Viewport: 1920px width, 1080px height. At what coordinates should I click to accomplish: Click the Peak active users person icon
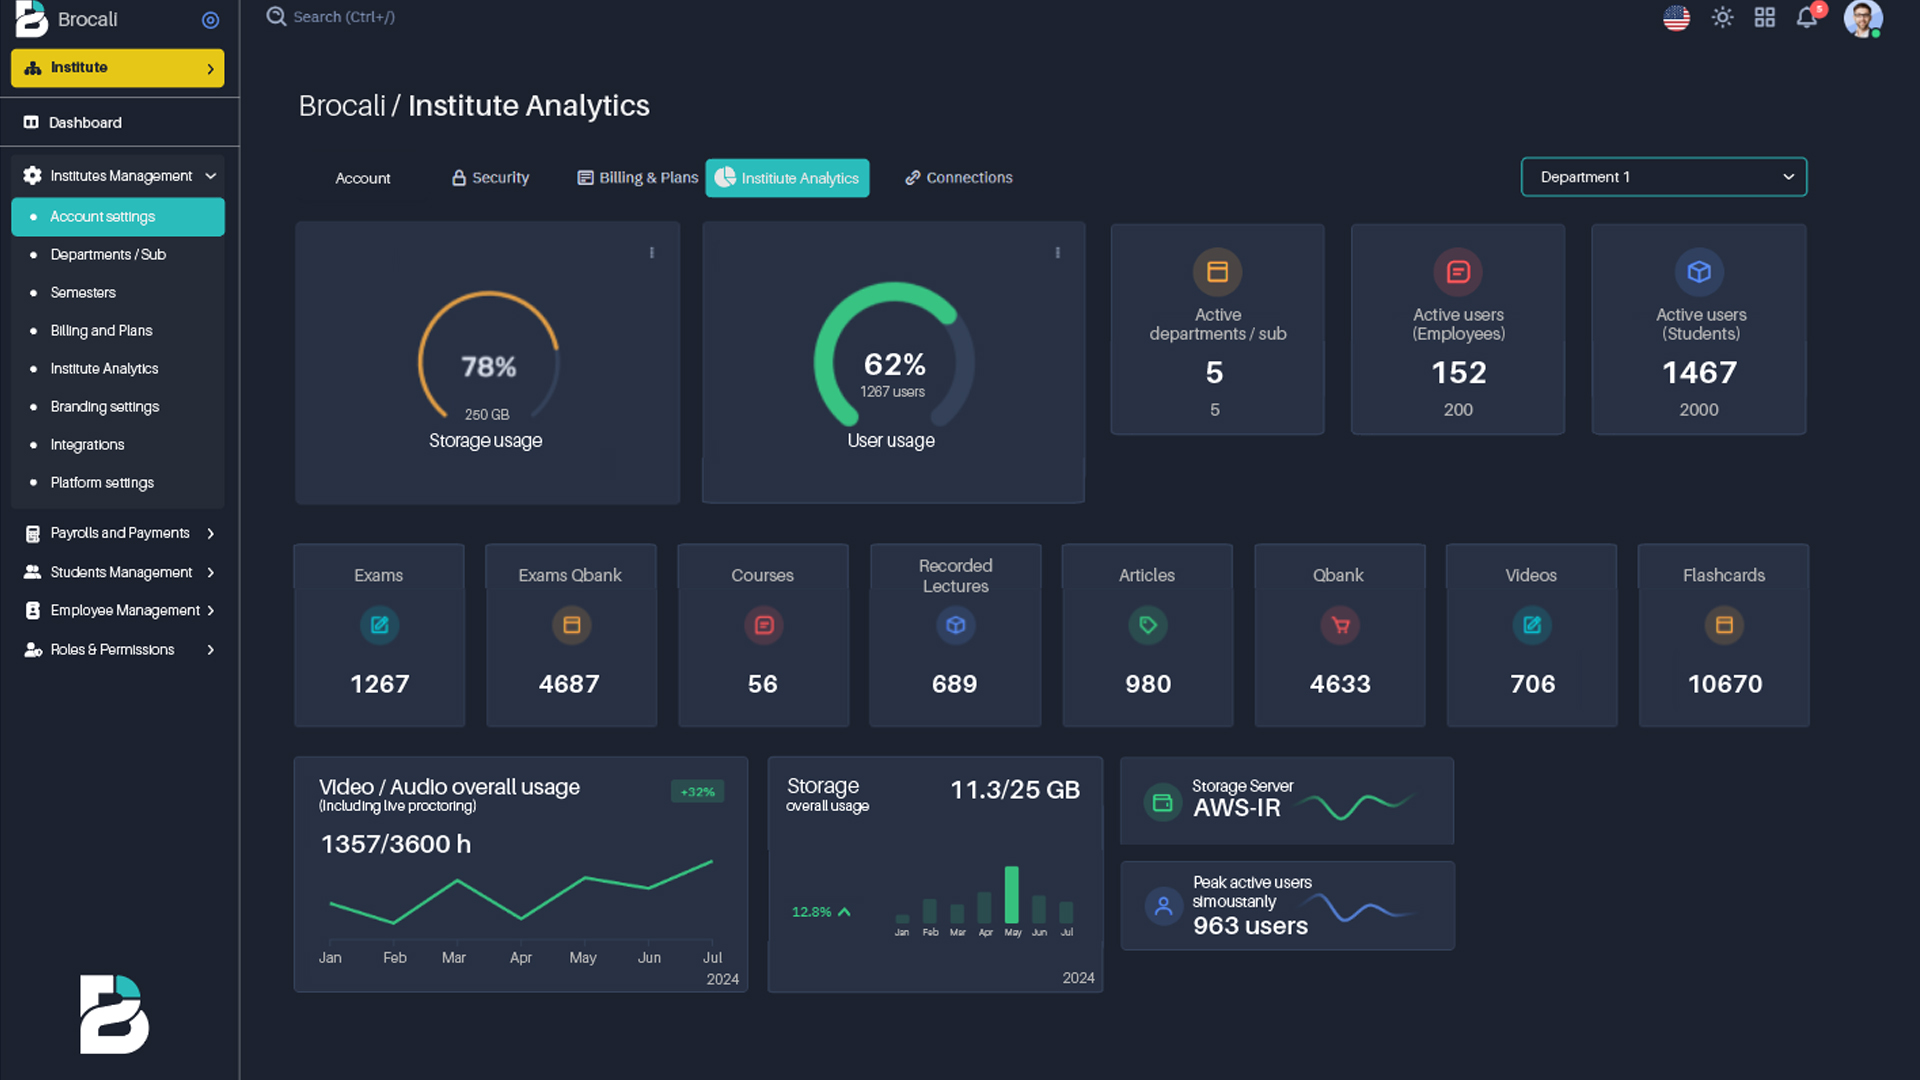[x=1163, y=907]
